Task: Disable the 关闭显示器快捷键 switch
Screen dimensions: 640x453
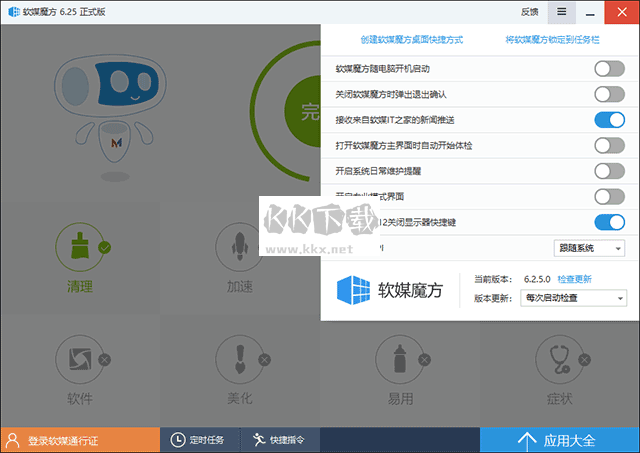Action: pos(609,222)
